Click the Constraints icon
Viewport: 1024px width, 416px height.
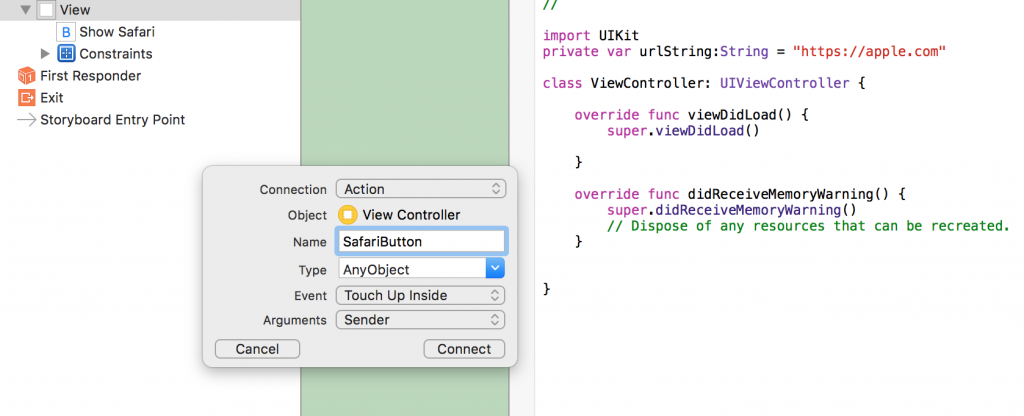(x=66, y=54)
